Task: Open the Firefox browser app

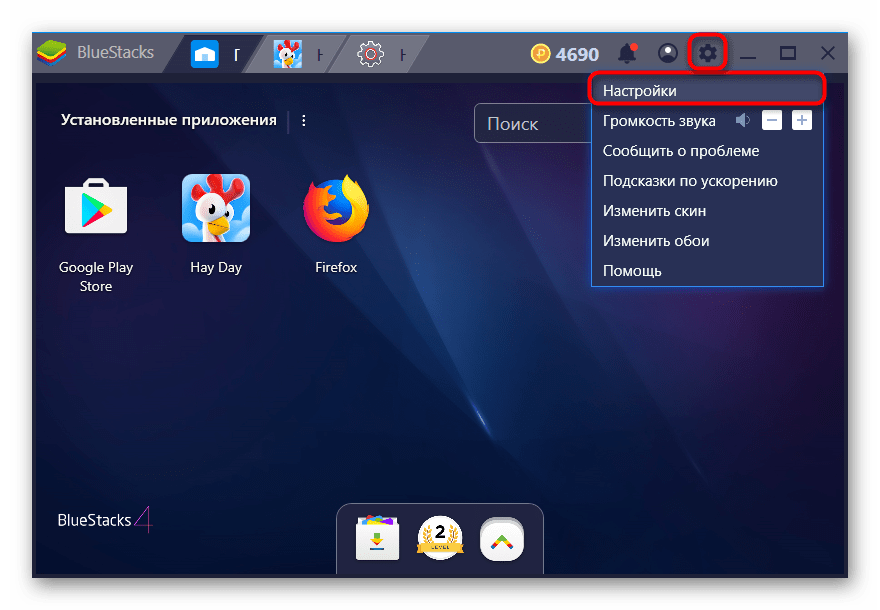Action: point(336,209)
